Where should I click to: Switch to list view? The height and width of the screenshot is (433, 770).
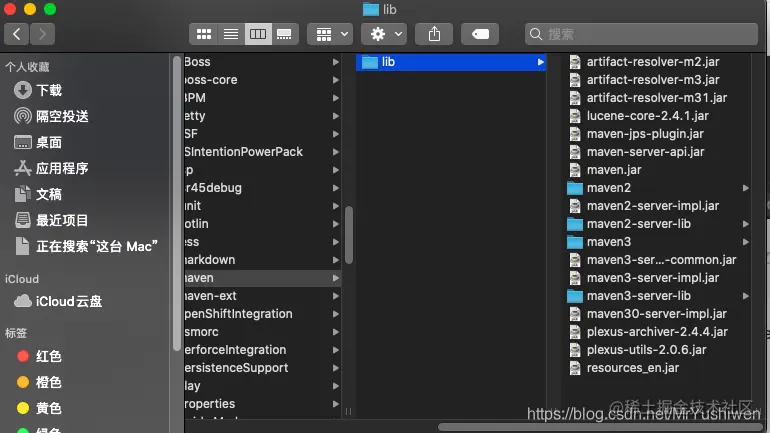[231, 34]
